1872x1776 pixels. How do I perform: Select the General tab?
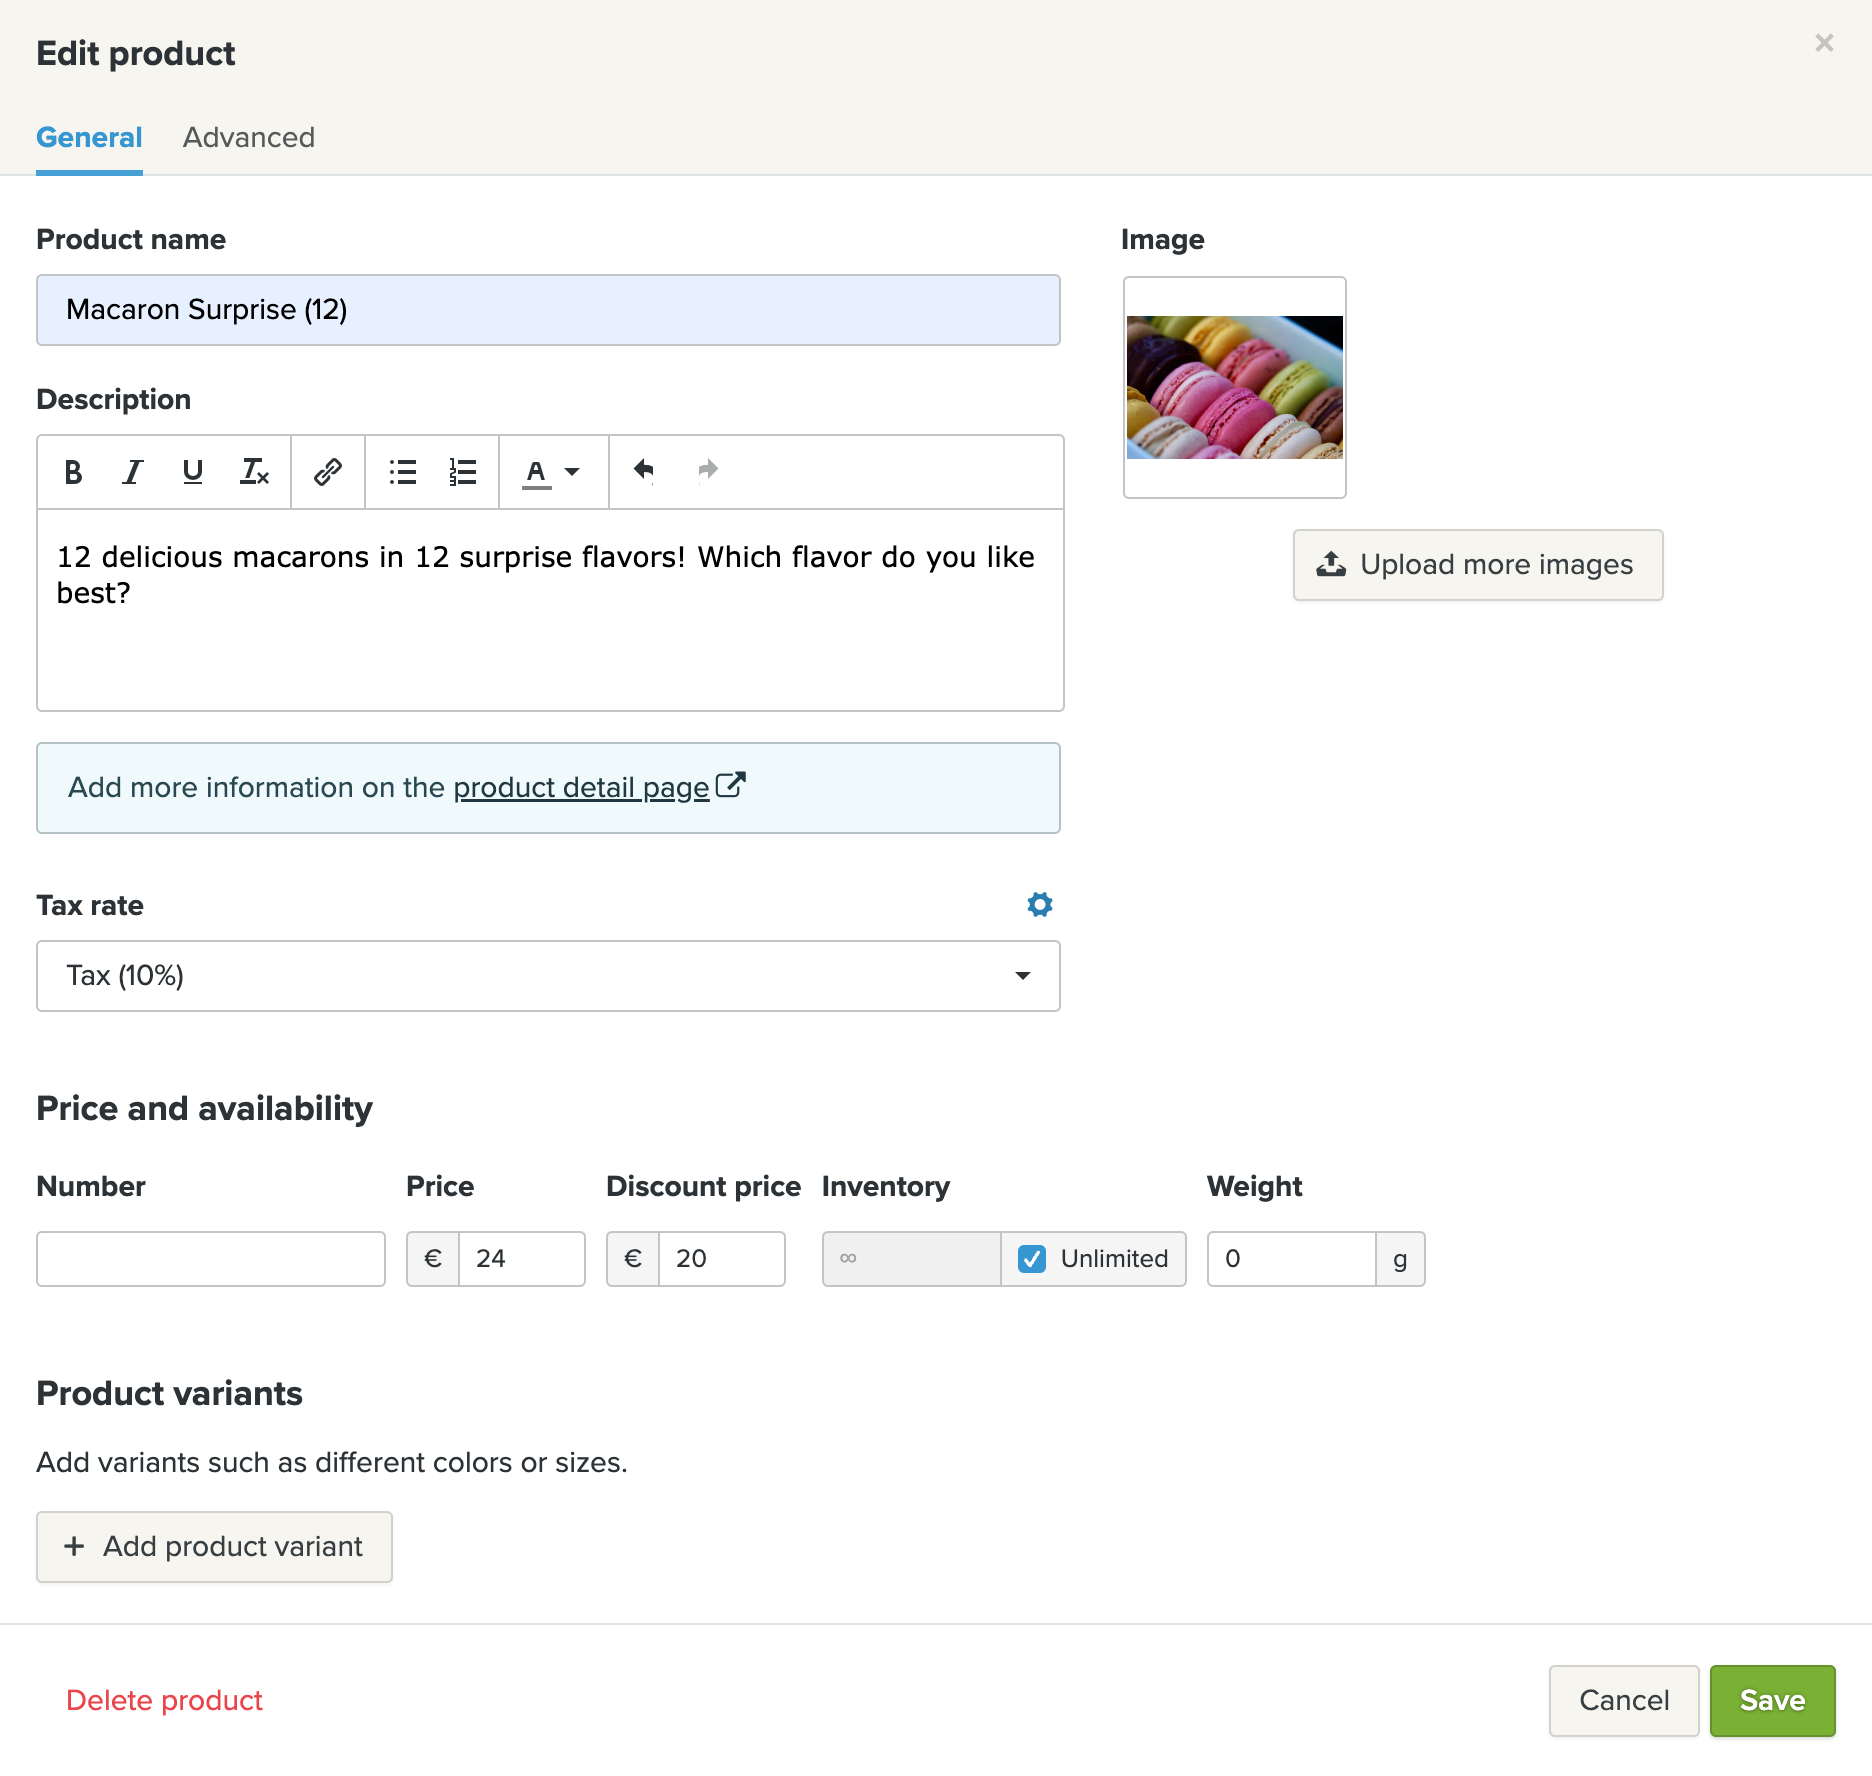89,137
